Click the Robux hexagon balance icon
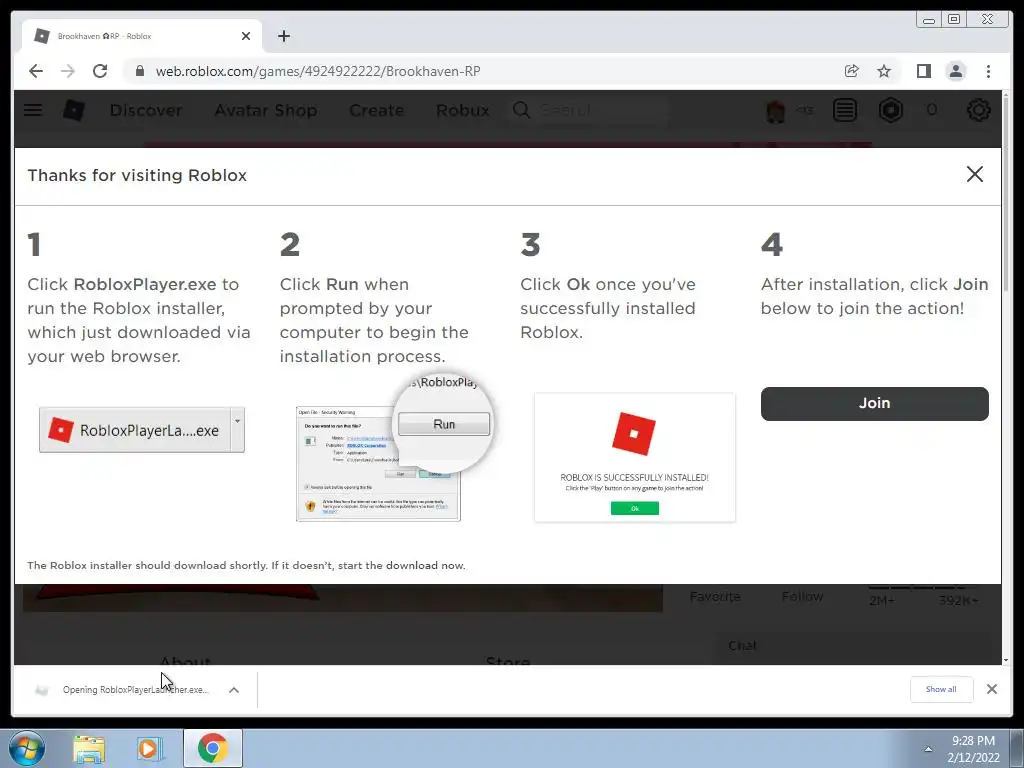This screenshot has width=1024, height=768. [891, 110]
